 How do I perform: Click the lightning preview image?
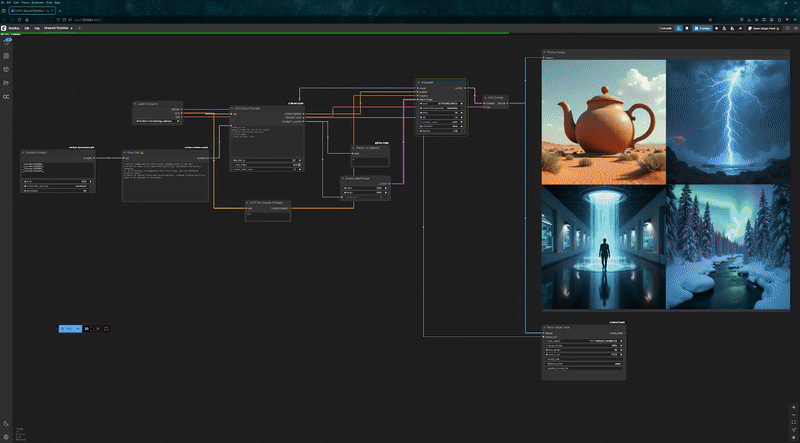(728, 122)
